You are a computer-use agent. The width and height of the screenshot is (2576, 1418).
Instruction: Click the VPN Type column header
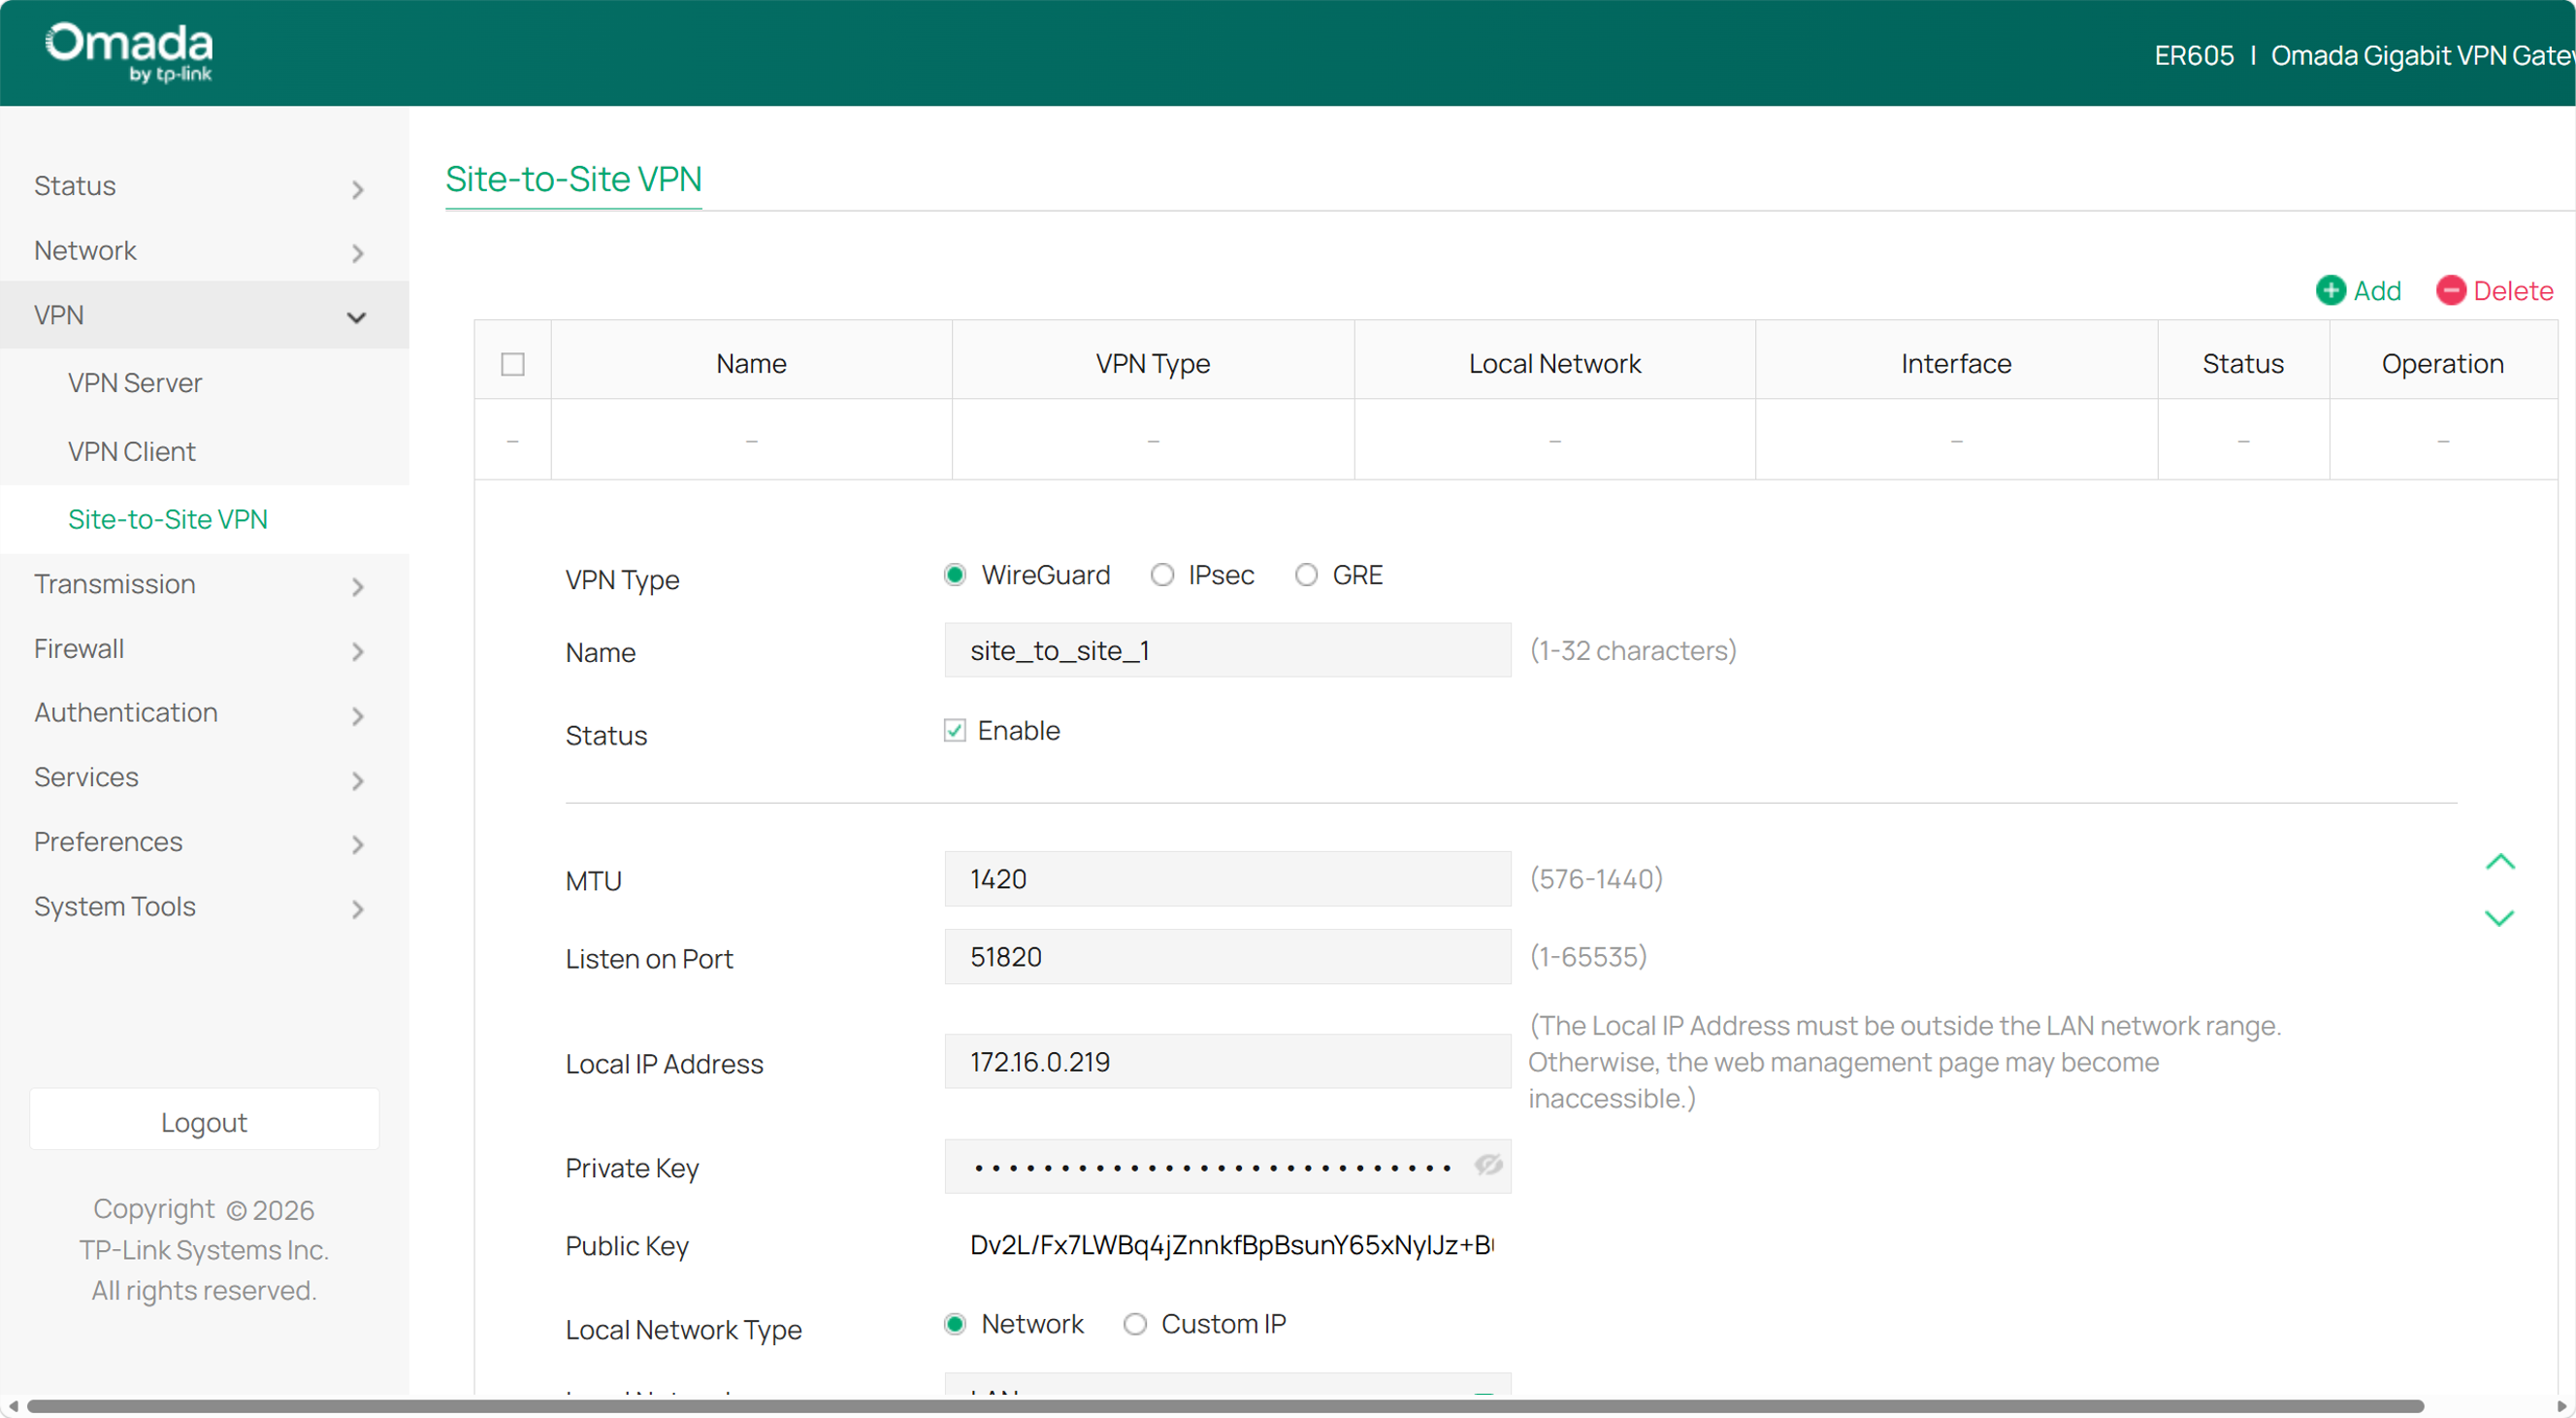pos(1153,363)
